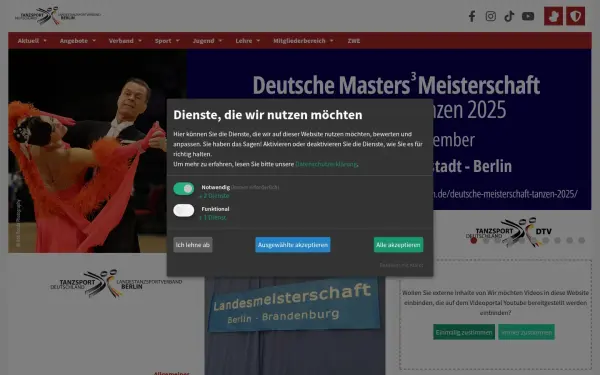
Task: Click 'Ausgewählte akzeptieren' button
Action: (293, 245)
